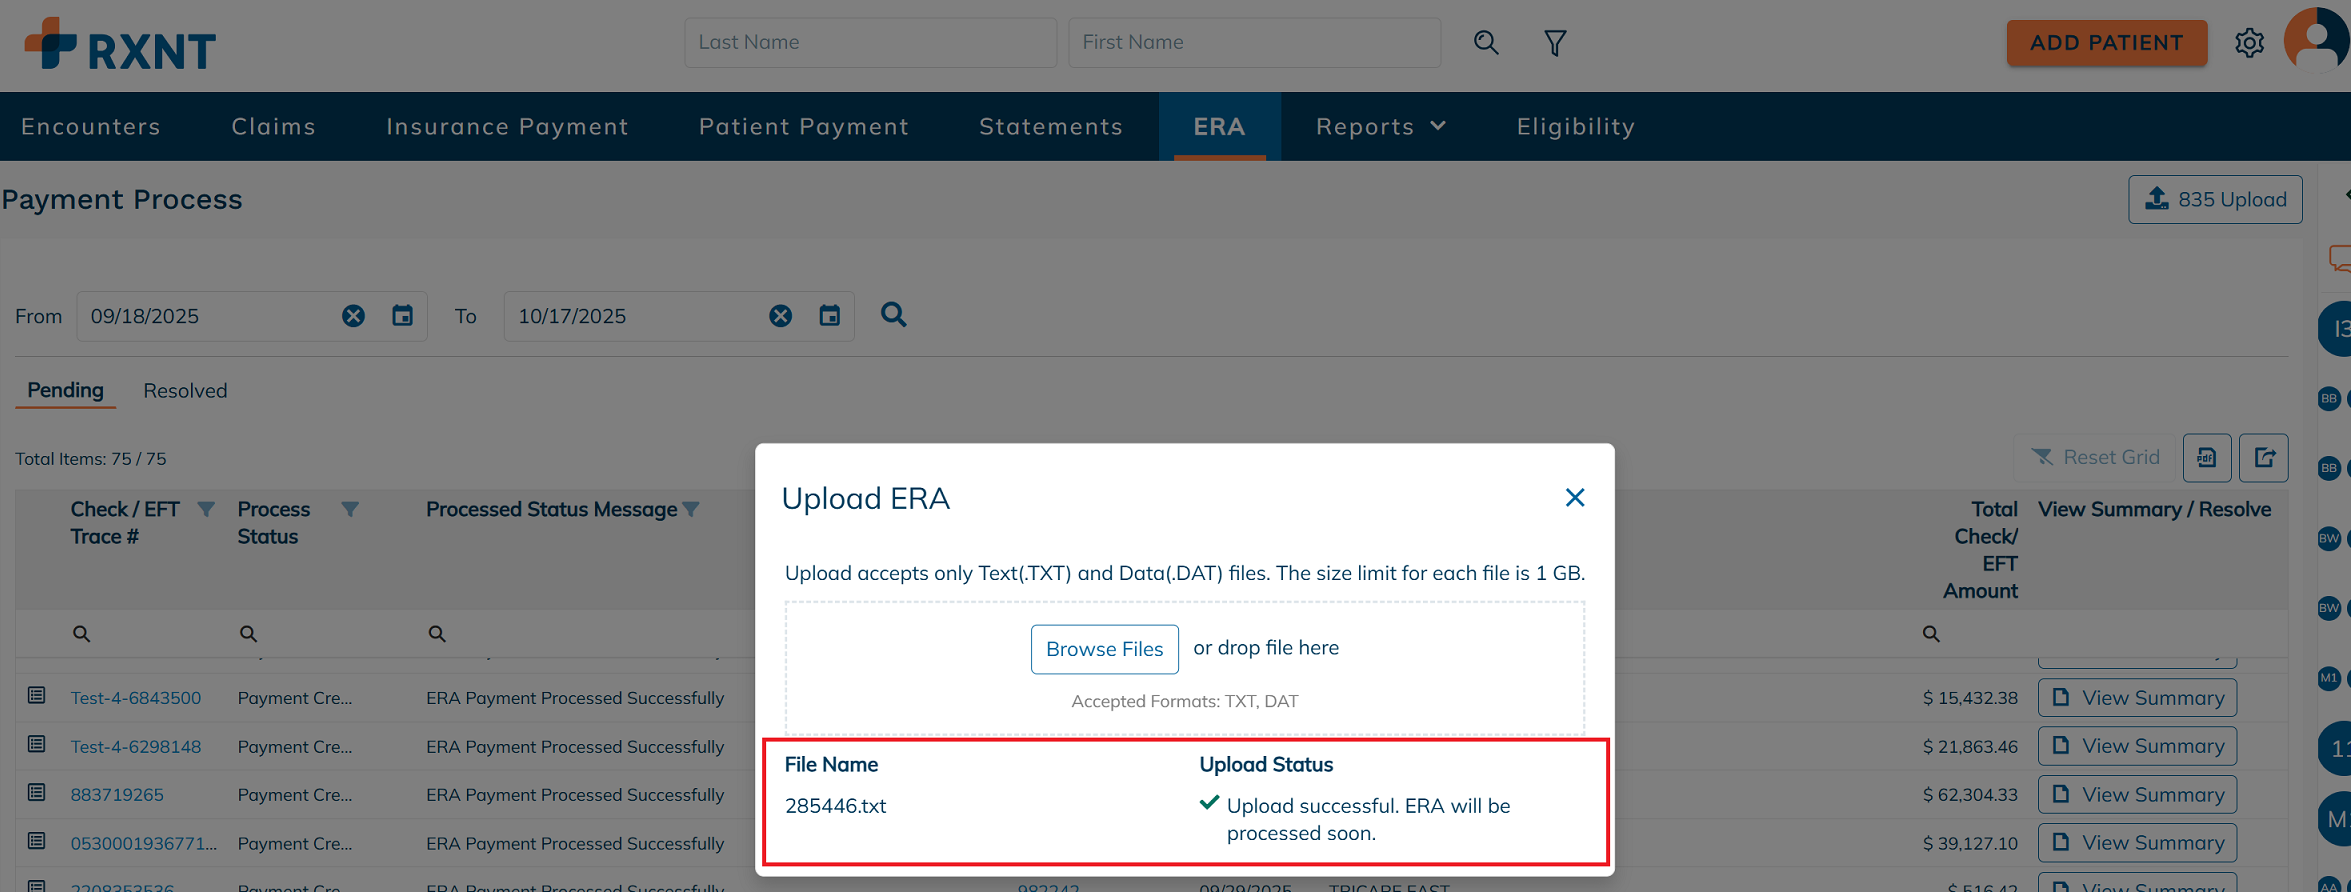Open settings gear icon
The width and height of the screenshot is (2351, 892).
tap(2249, 42)
